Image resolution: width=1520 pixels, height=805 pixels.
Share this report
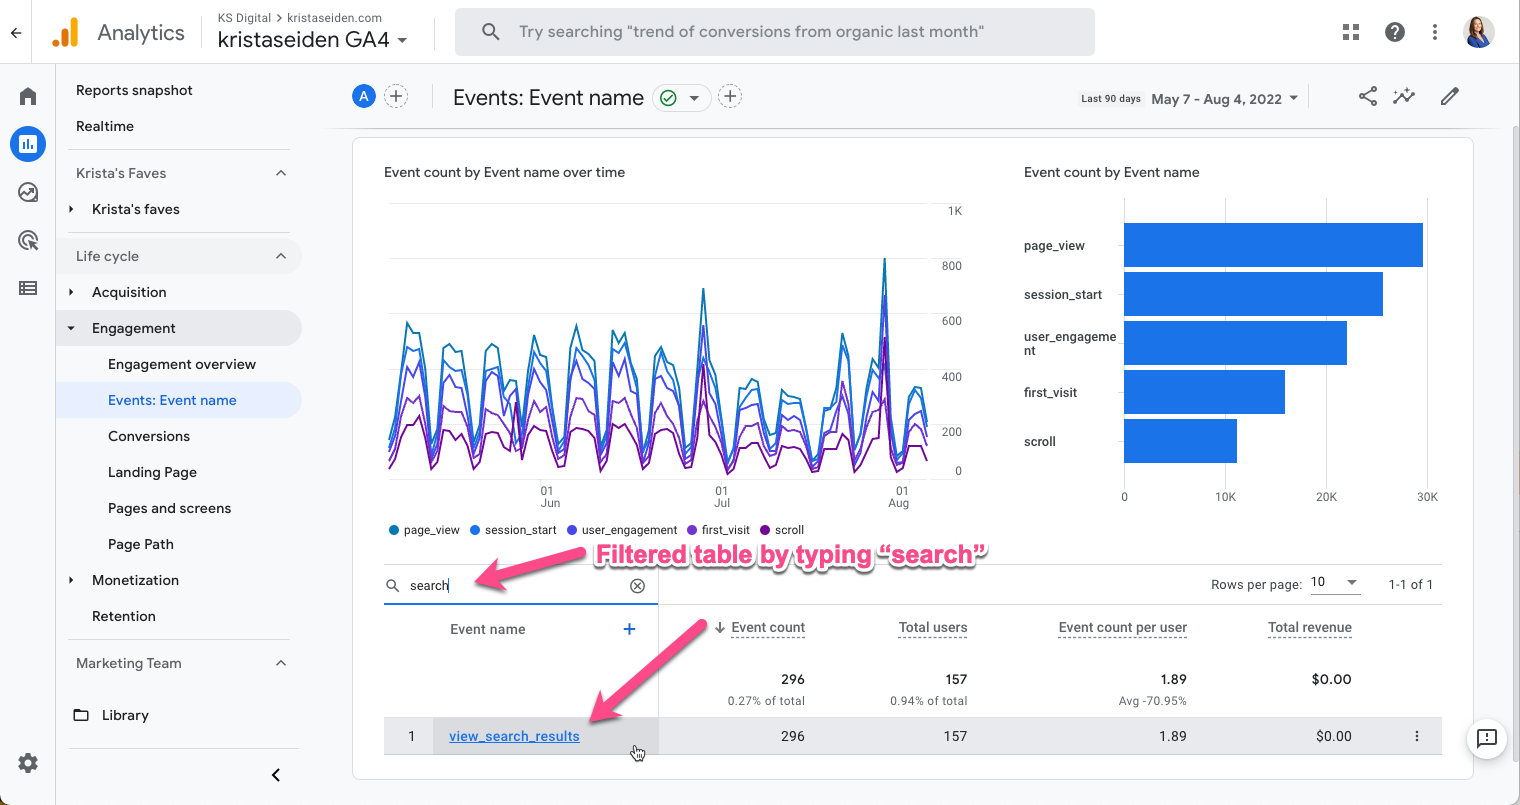pos(1368,96)
